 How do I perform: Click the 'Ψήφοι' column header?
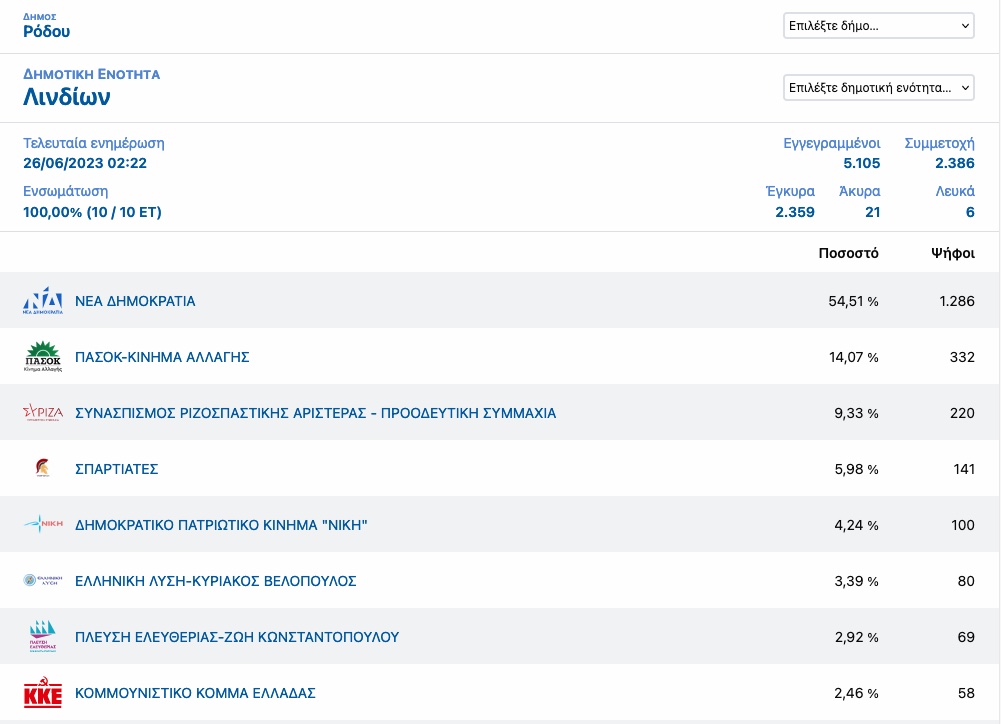tap(952, 253)
